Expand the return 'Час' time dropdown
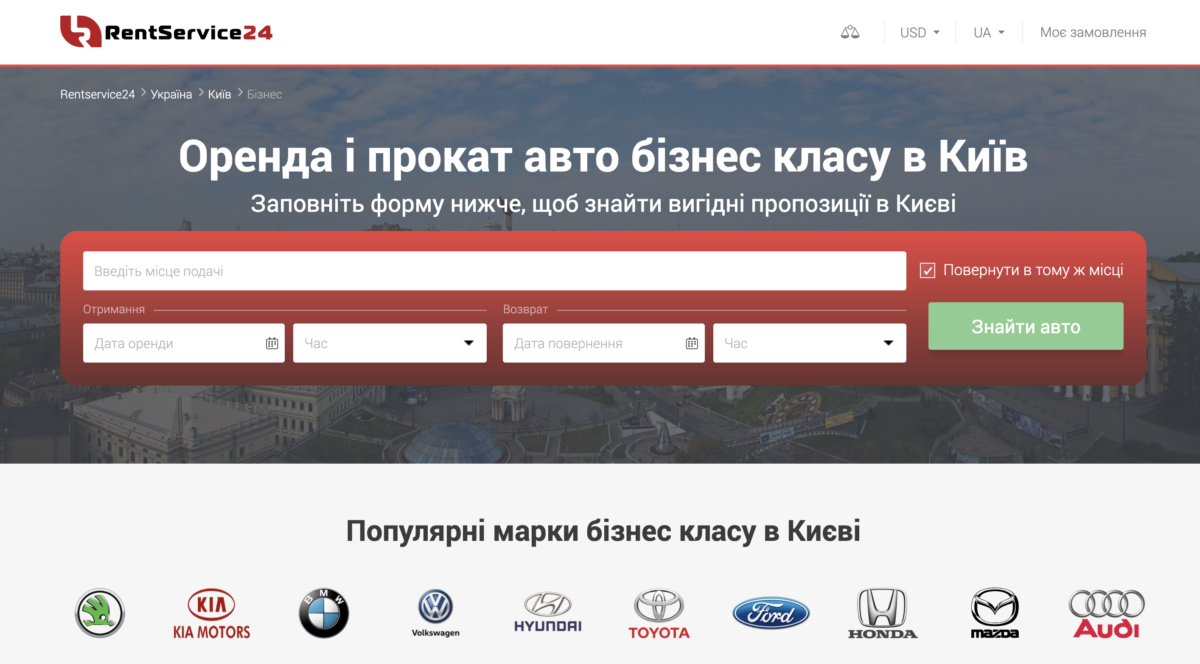Viewport: 1200px width, 664px height. coord(809,343)
